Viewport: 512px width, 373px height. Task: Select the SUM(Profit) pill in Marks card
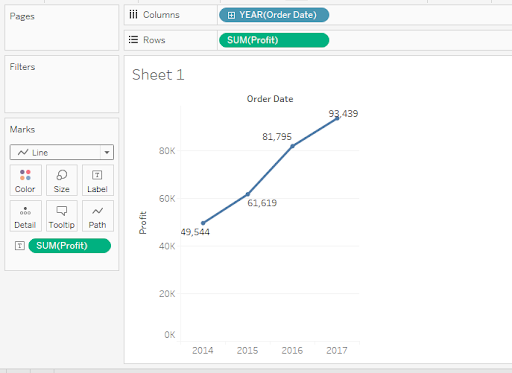point(70,246)
